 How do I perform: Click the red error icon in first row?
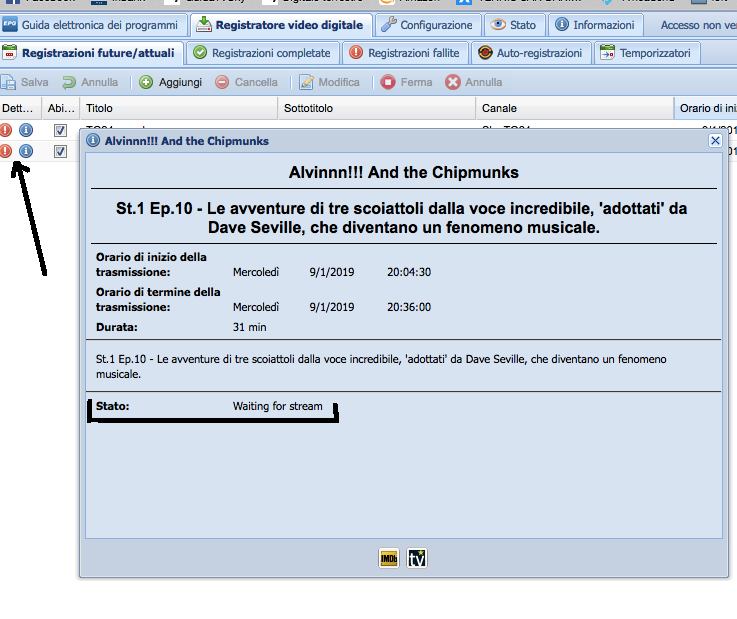pyautogui.click(x=5, y=130)
